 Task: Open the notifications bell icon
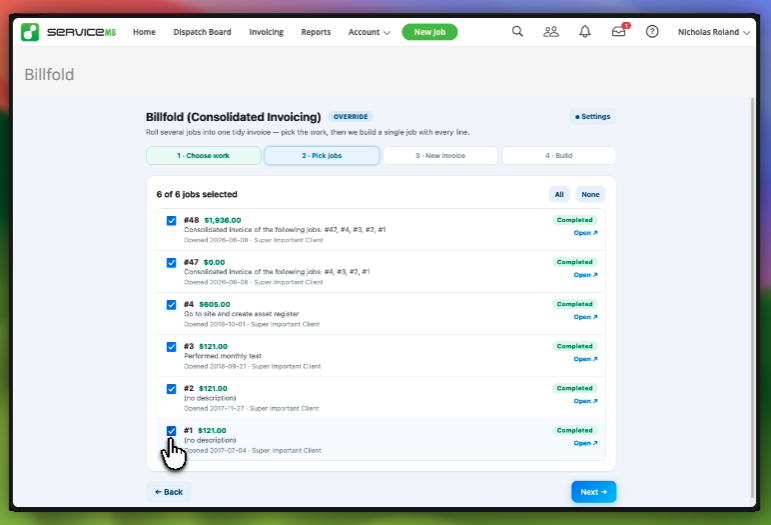point(585,32)
